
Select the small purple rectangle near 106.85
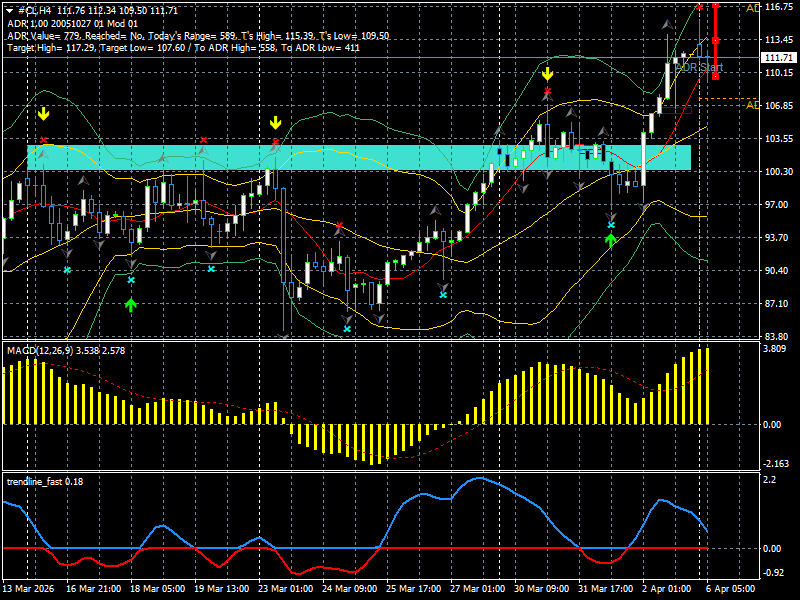[677, 110]
